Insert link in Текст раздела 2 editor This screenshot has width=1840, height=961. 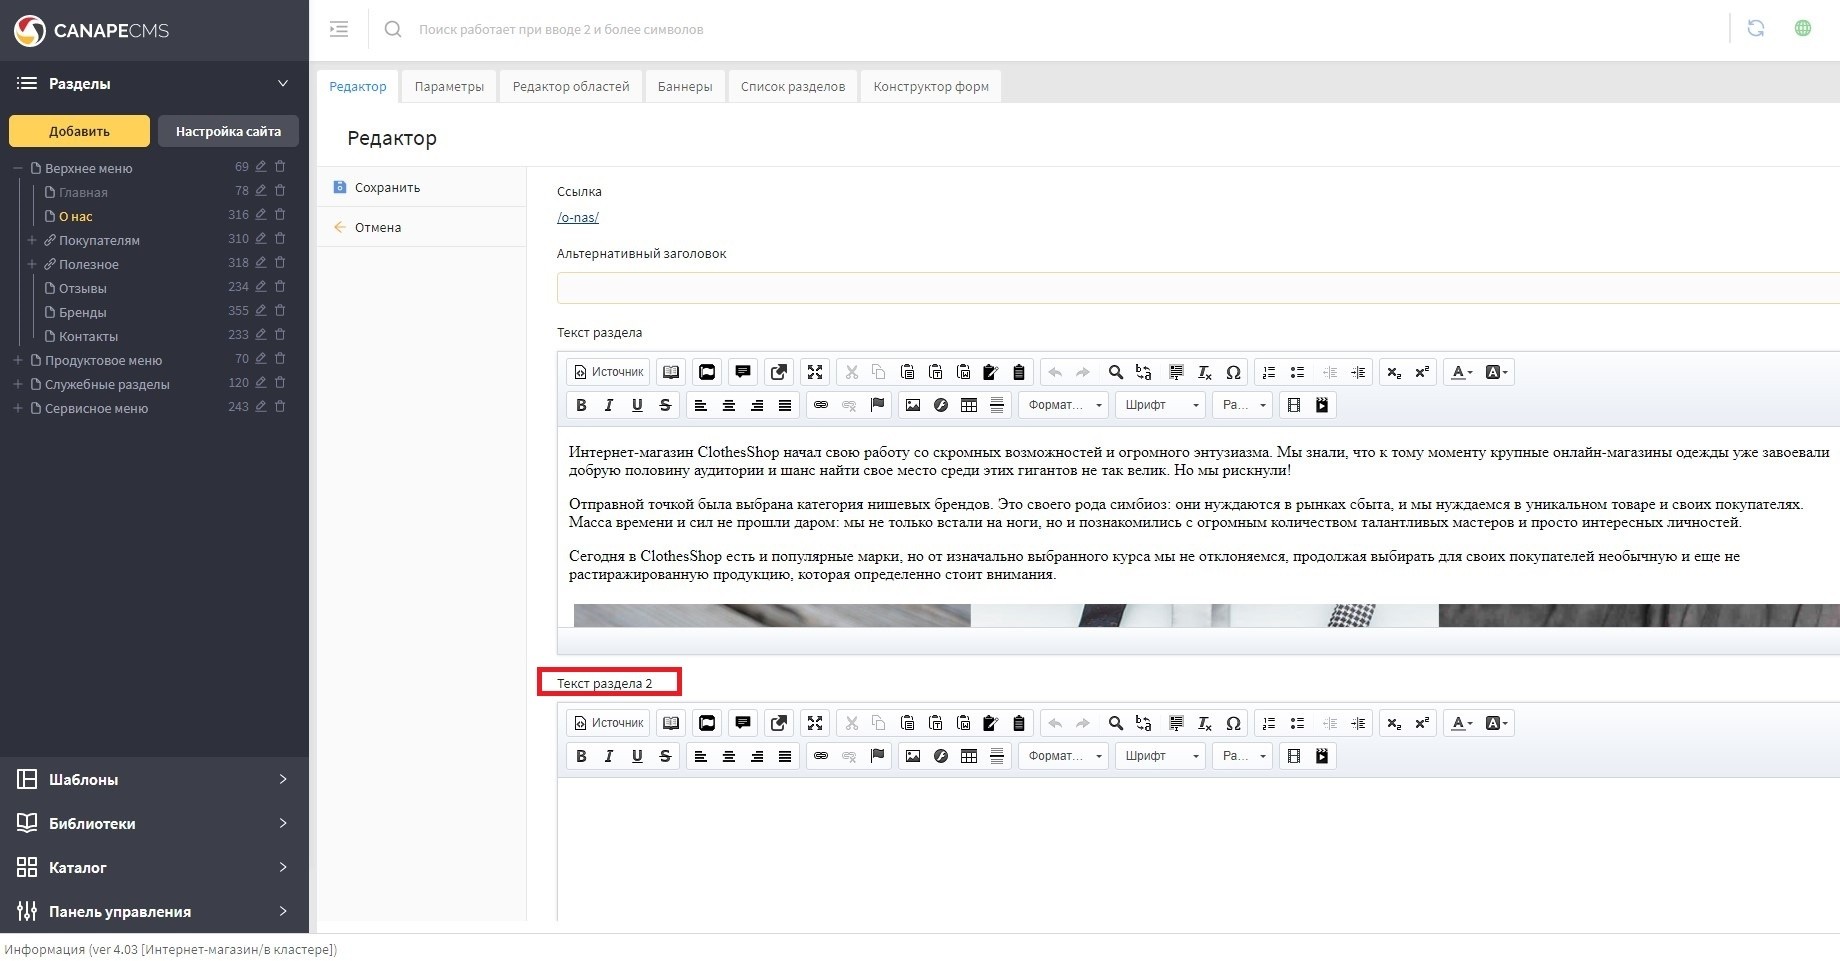pos(820,756)
